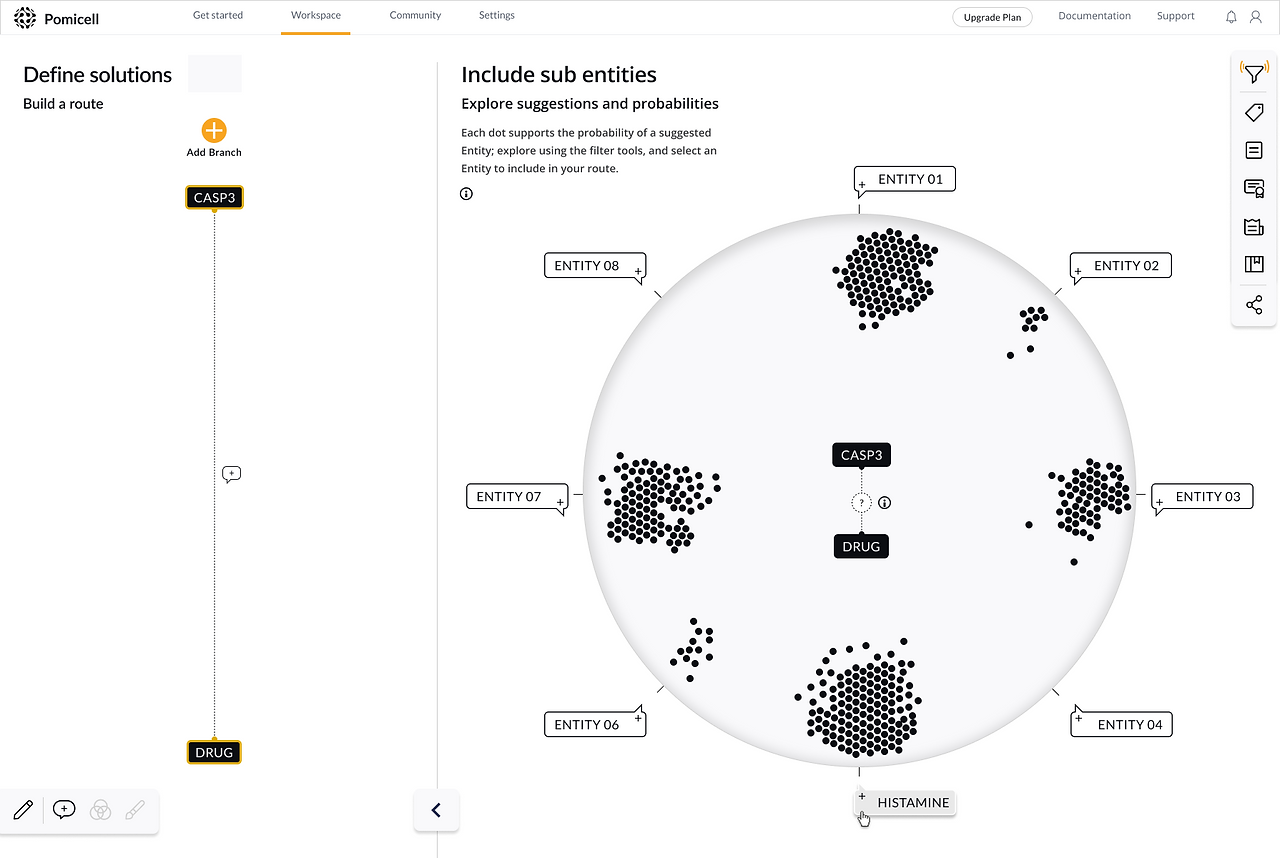Click the Upgrade Plan button
This screenshot has height=858, width=1280.
(992, 17)
